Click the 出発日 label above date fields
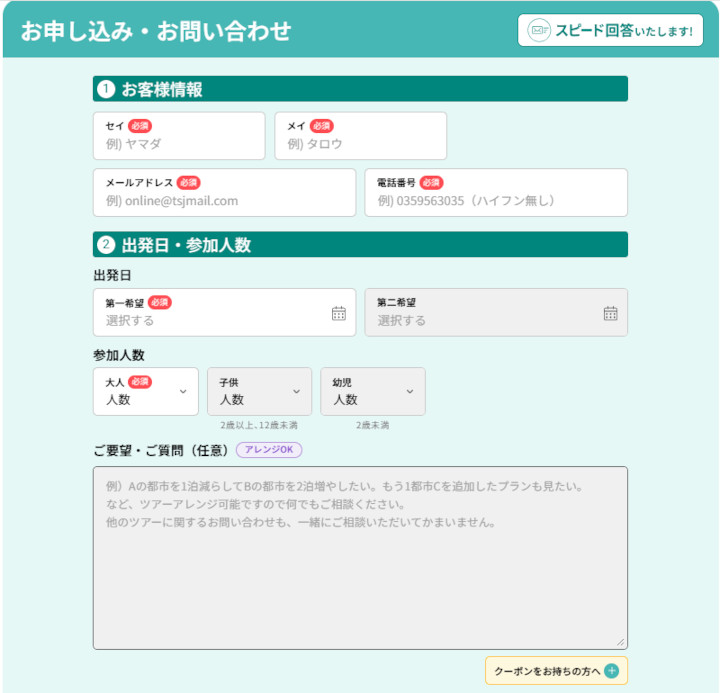 [112, 275]
